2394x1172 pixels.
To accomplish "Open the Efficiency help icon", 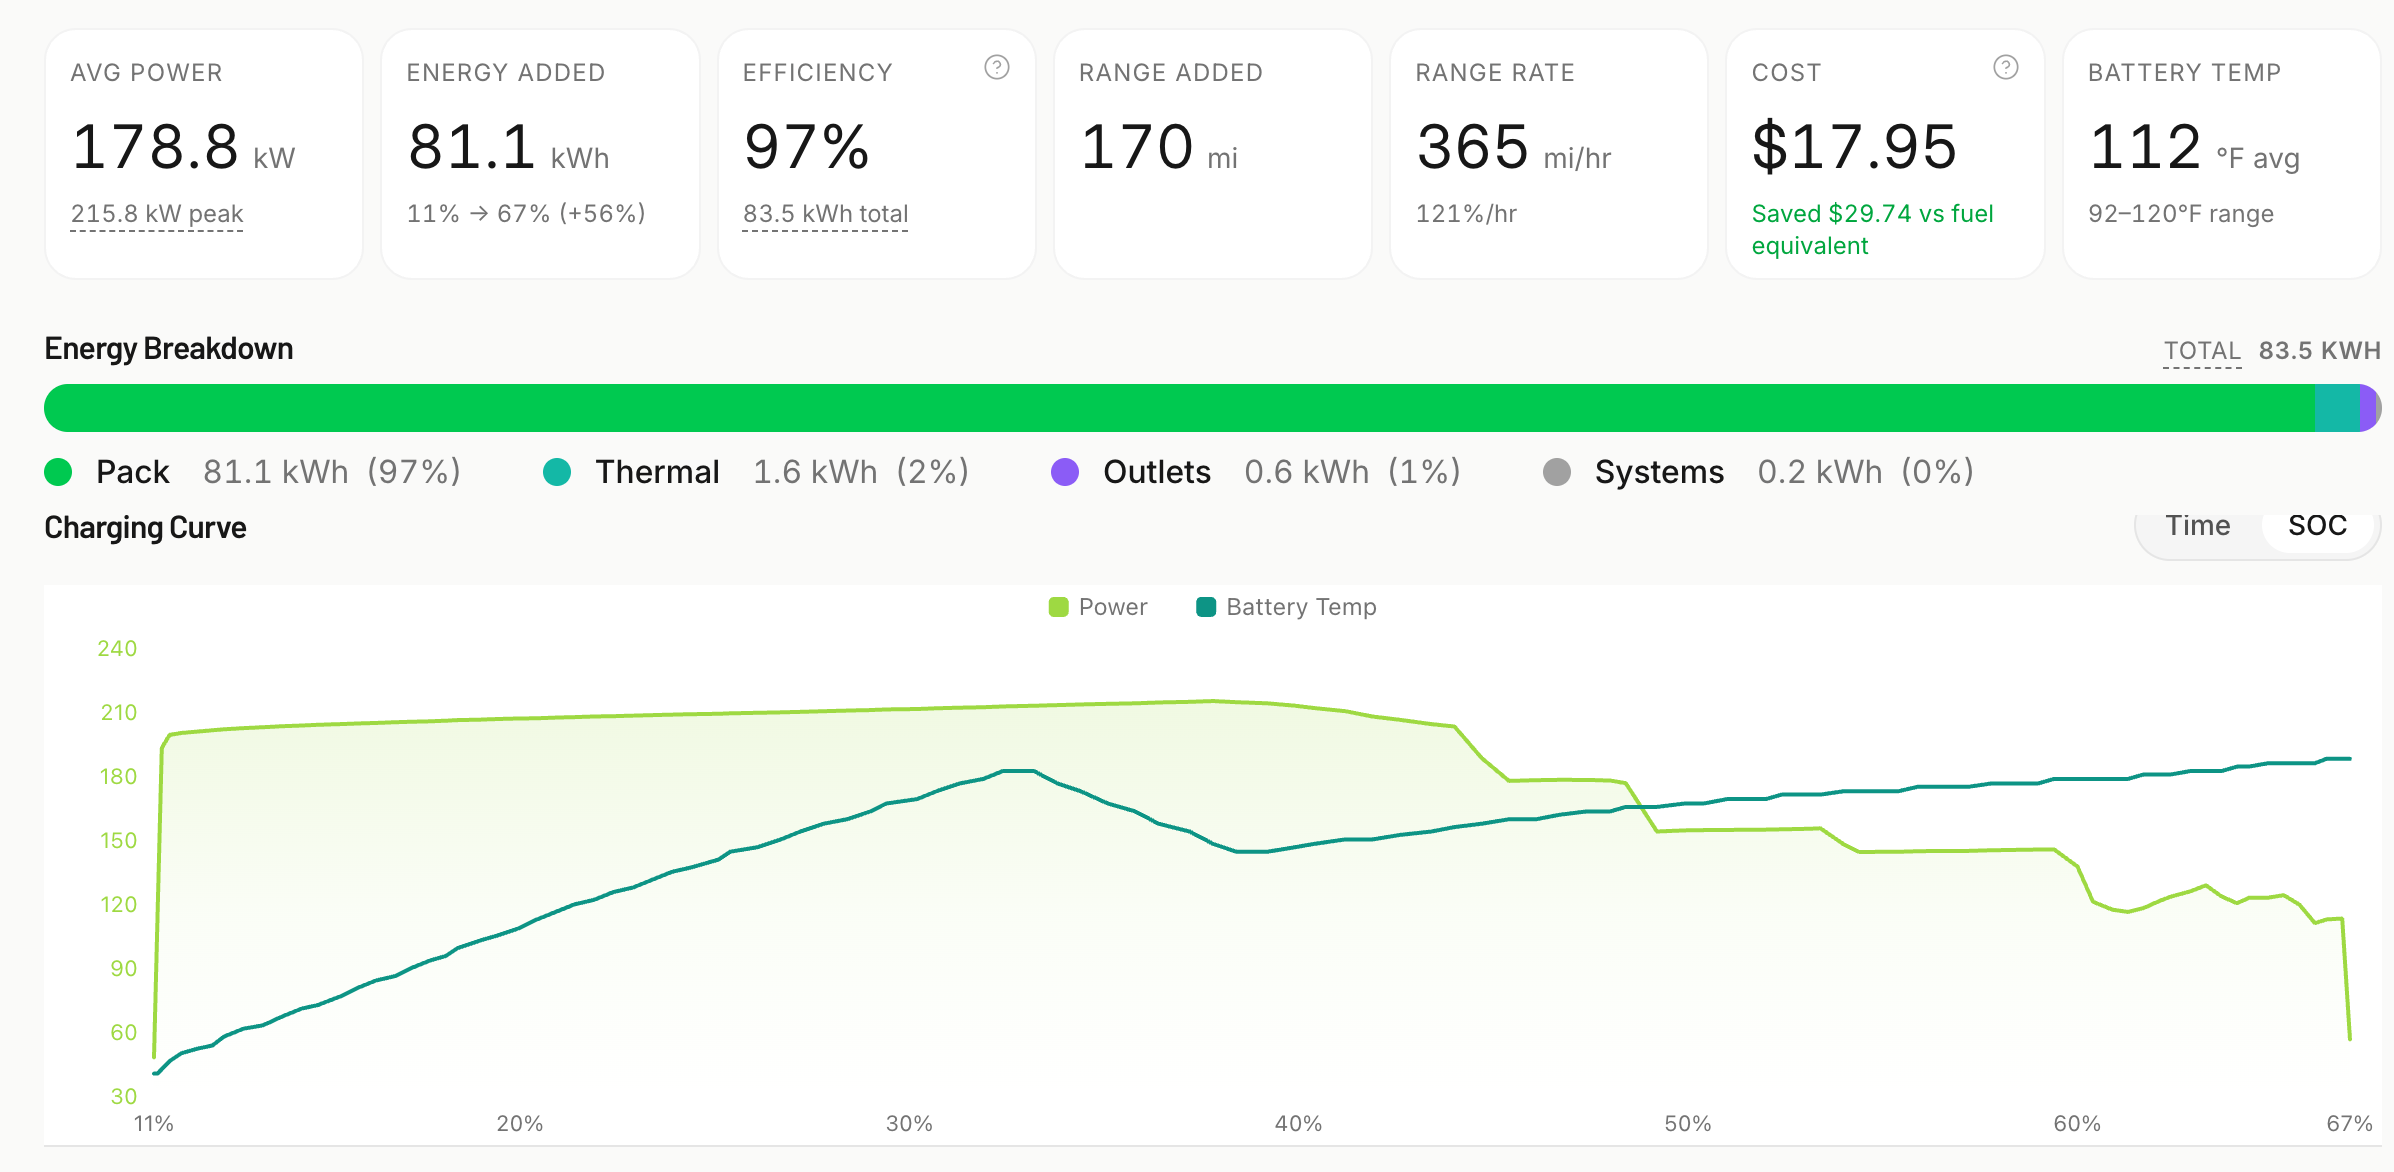I will pos(996,67).
